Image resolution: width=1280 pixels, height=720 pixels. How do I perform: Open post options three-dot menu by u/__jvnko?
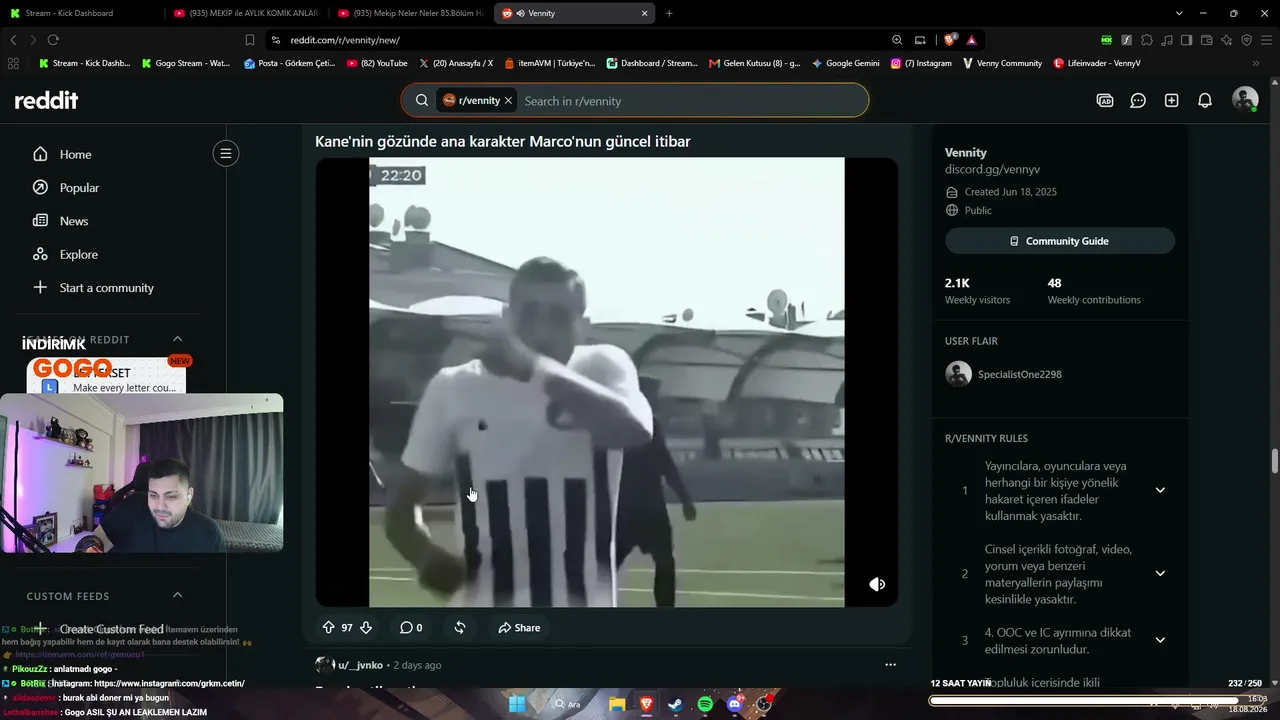(x=890, y=665)
